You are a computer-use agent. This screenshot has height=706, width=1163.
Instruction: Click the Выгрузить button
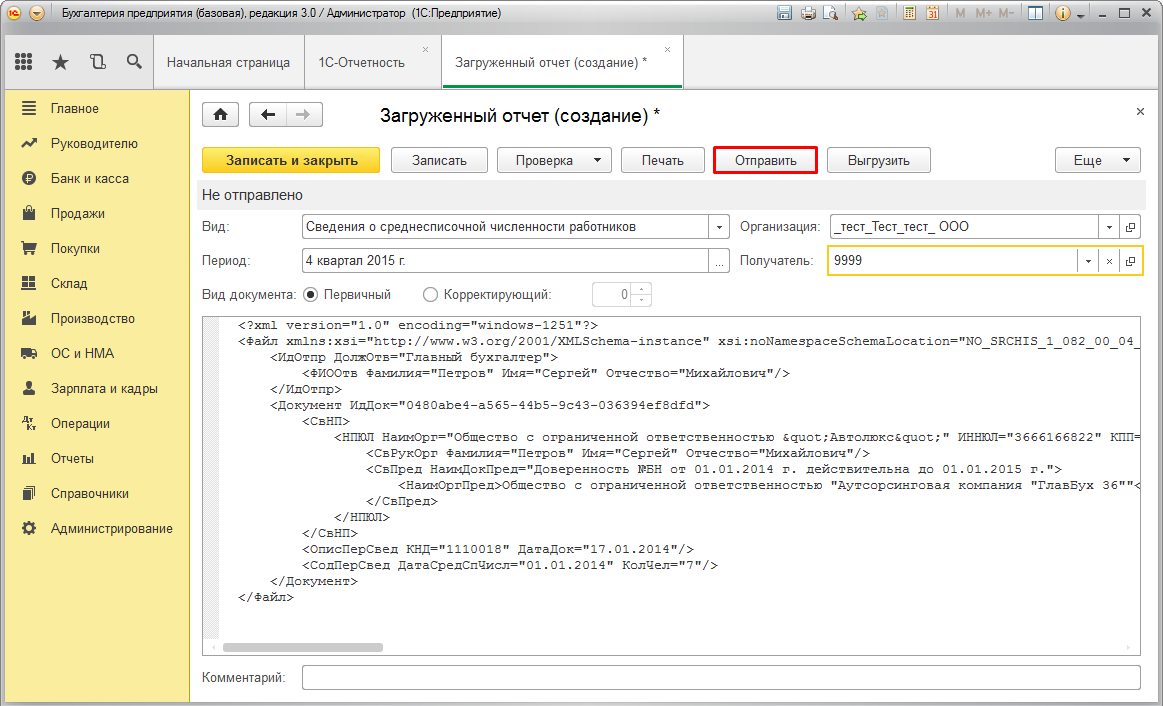pos(879,160)
